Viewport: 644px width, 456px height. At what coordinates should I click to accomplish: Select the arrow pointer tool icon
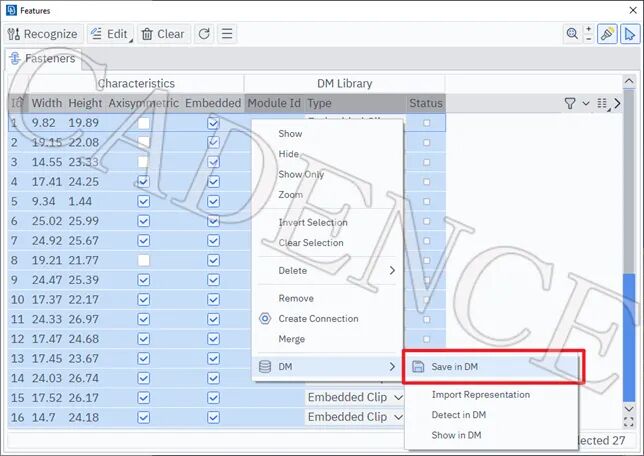pos(630,34)
